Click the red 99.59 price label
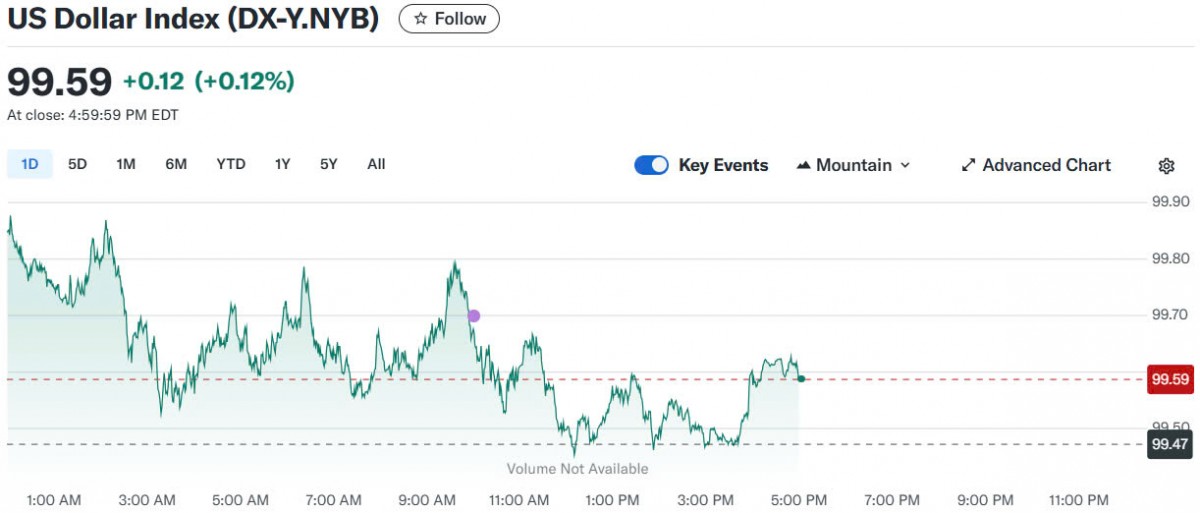The image size is (1200, 513). [1170, 380]
